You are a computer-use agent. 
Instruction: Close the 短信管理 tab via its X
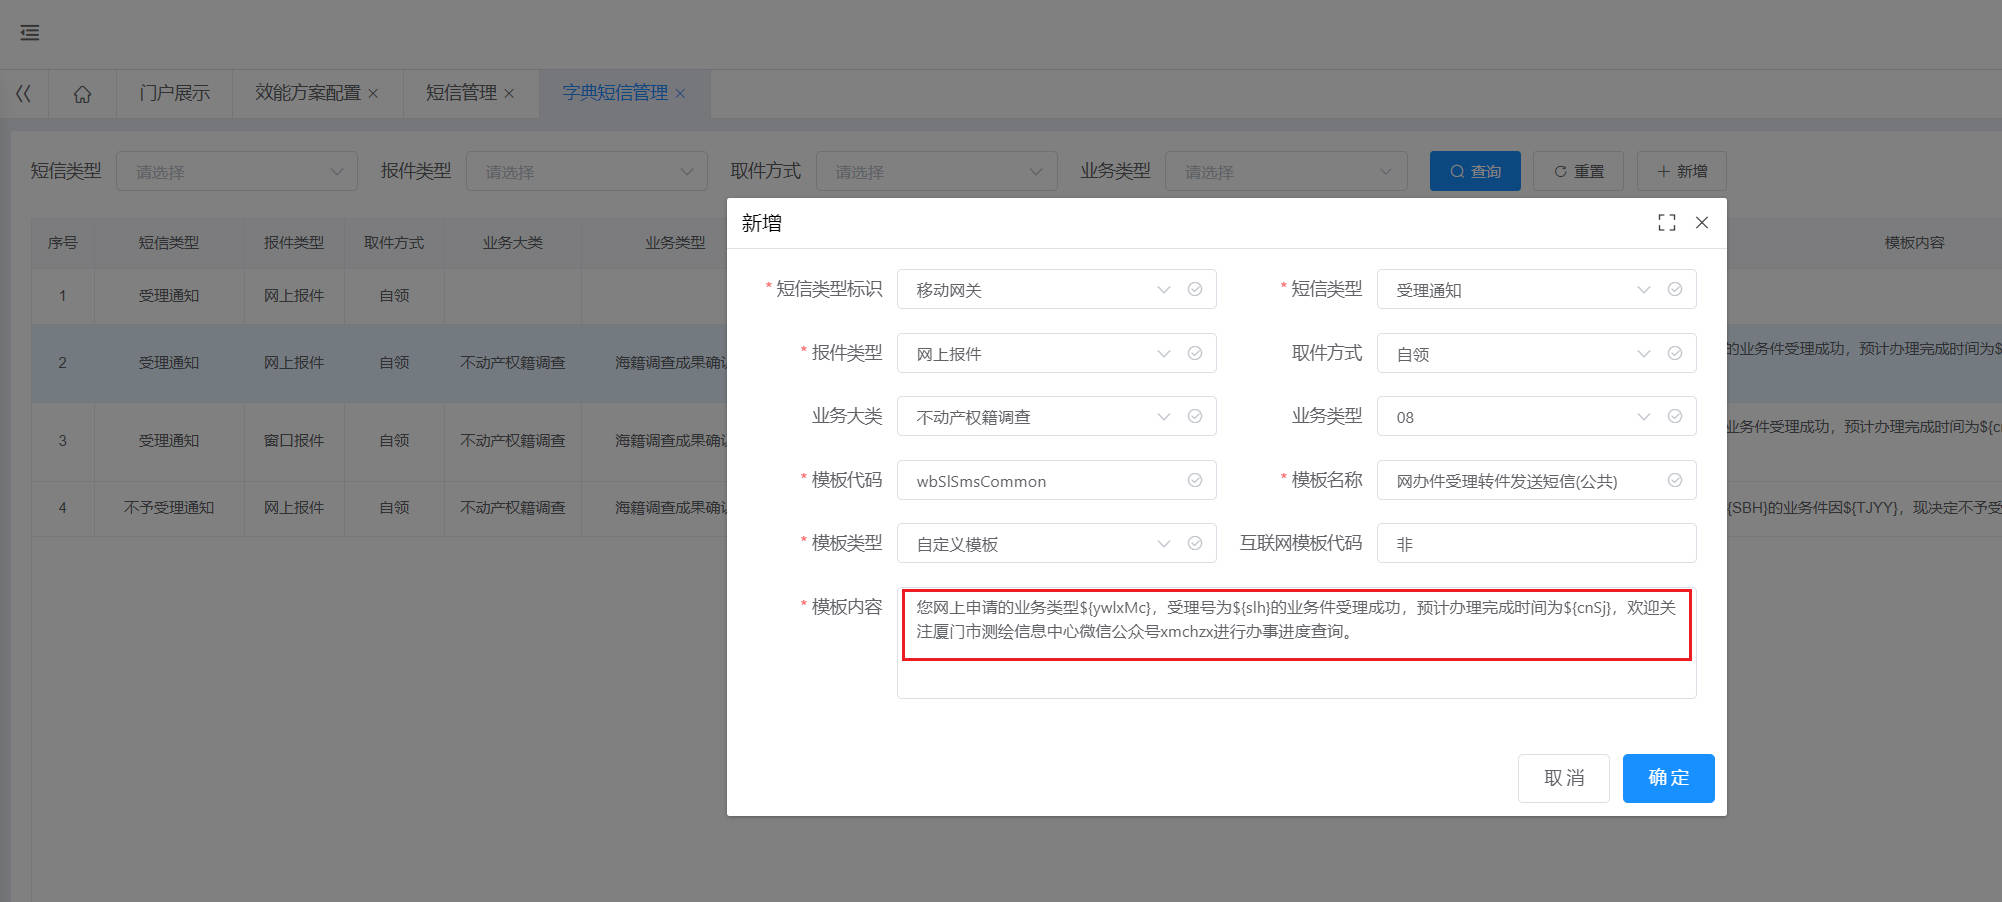point(509,94)
